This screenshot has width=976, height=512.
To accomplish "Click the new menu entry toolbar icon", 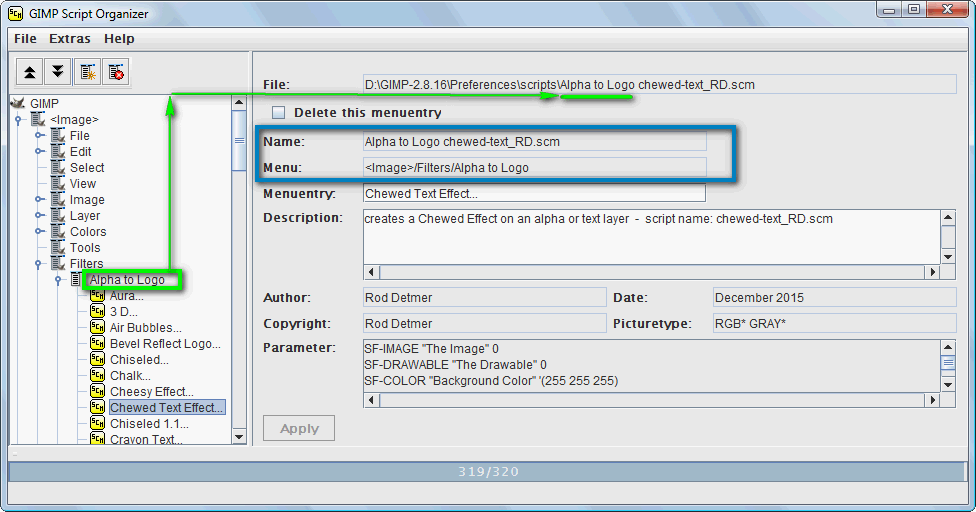I will click(88, 72).
